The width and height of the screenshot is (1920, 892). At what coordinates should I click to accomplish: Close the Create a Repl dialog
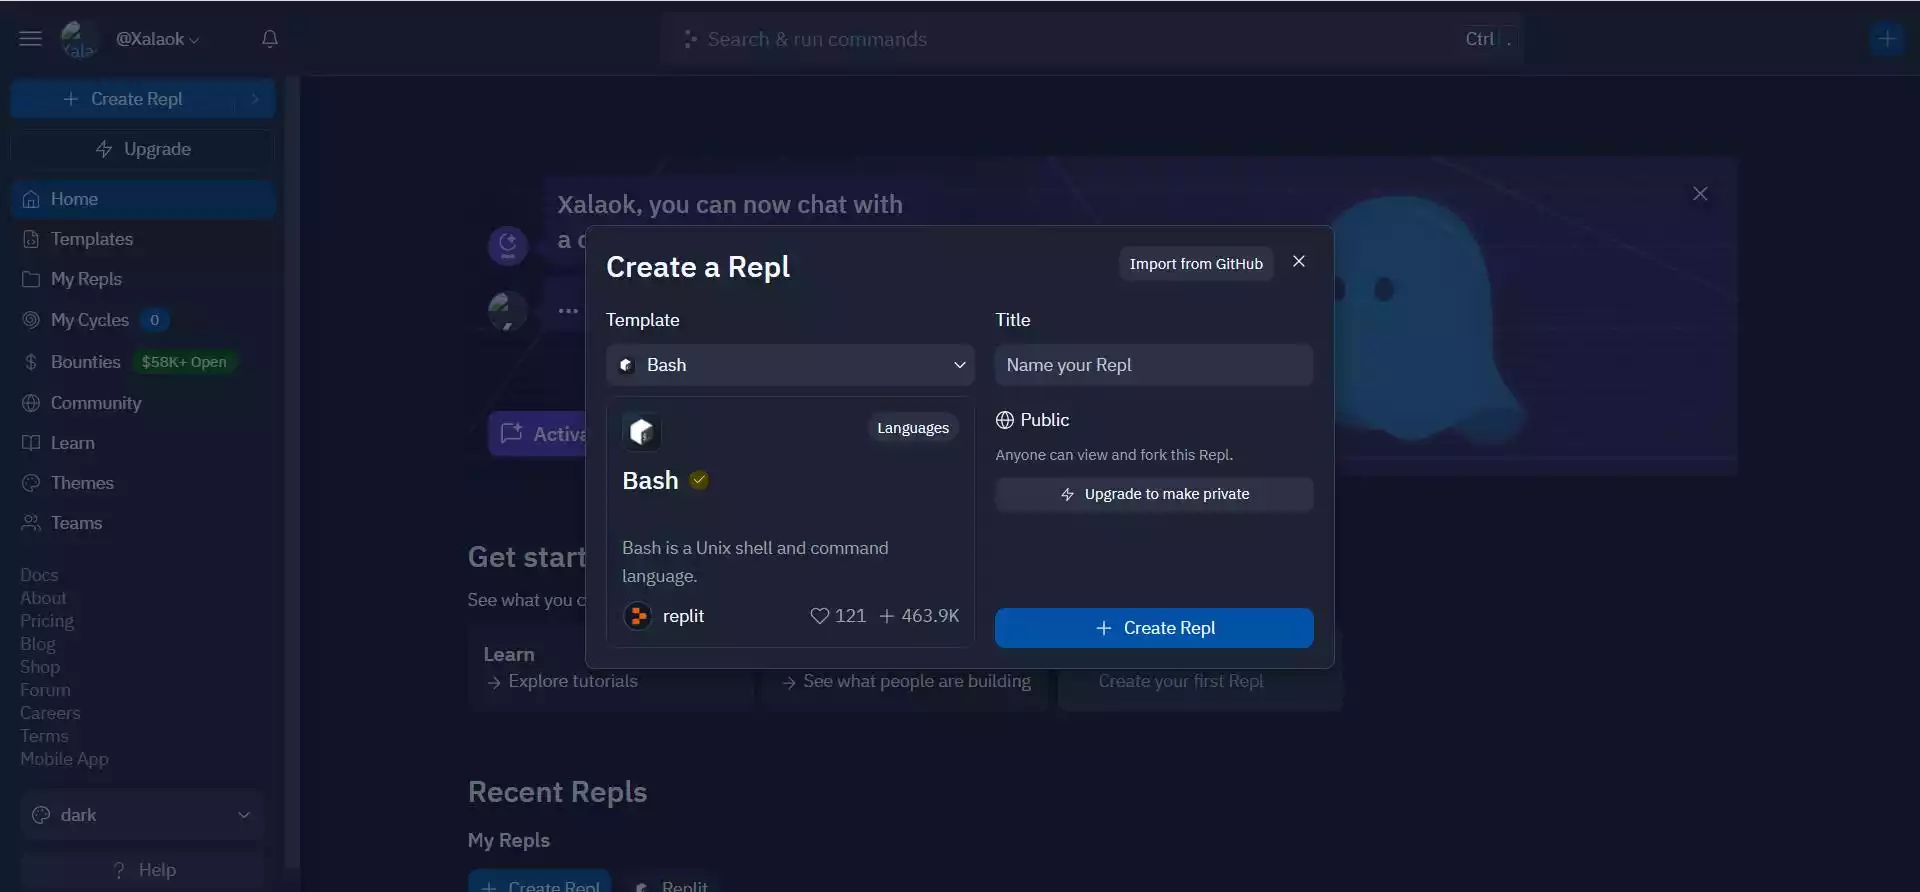coord(1299,262)
